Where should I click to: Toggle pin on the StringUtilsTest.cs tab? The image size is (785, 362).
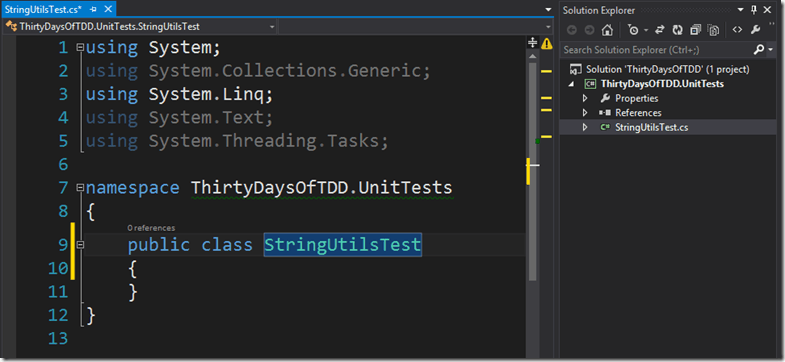click(x=93, y=10)
